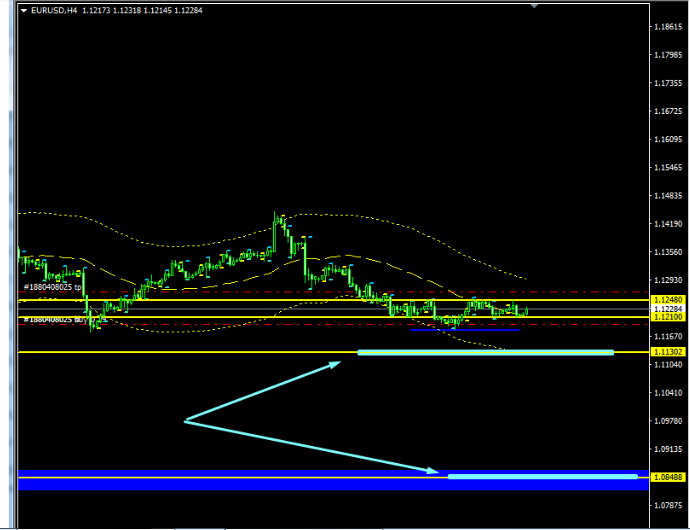Click the 1.18615 label on price scale
Viewport: 690px width, 530px height.
(x=667, y=27)
